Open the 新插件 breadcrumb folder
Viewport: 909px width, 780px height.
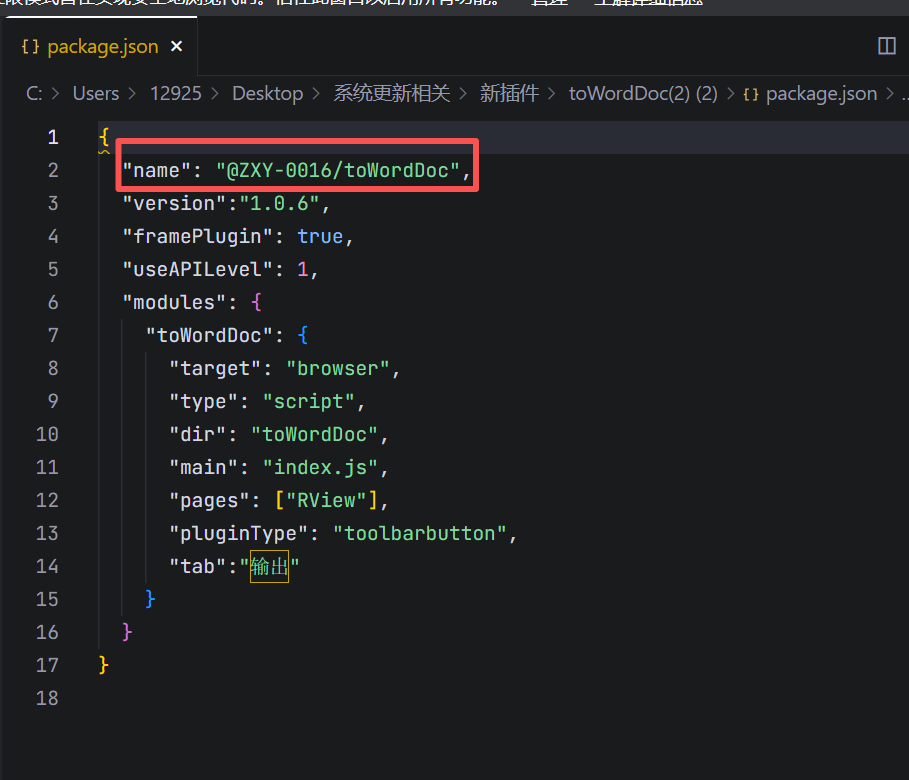click(x=509, y=93)
